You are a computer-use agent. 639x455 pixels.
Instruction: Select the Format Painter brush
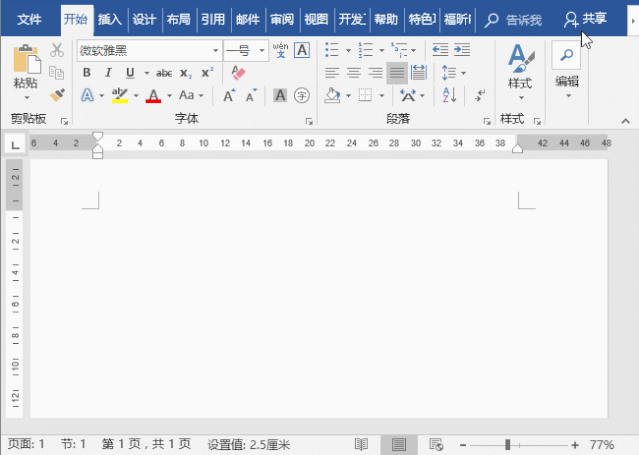tap(57, 95)
